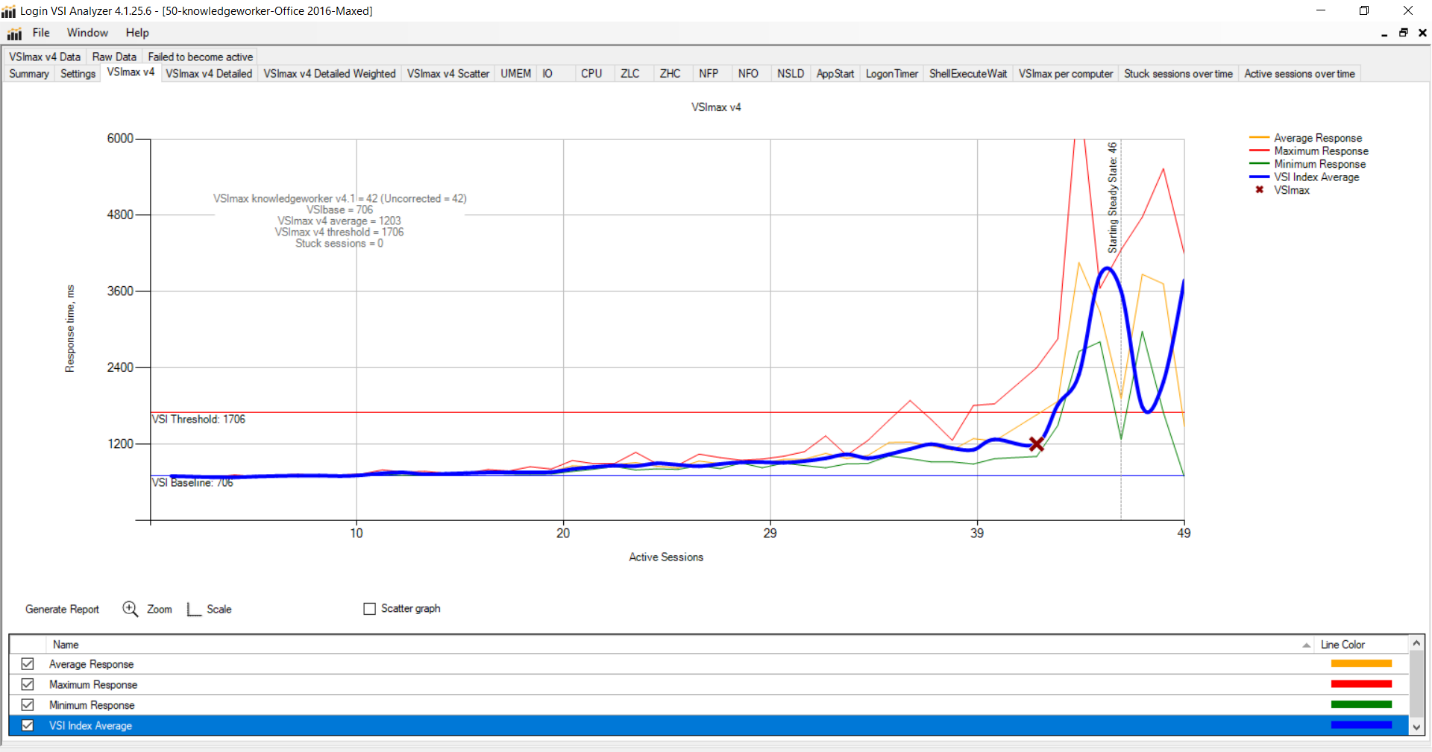Minimize the inner document window
Screen dimensions: 1432x752
(x=1381, y=33)
